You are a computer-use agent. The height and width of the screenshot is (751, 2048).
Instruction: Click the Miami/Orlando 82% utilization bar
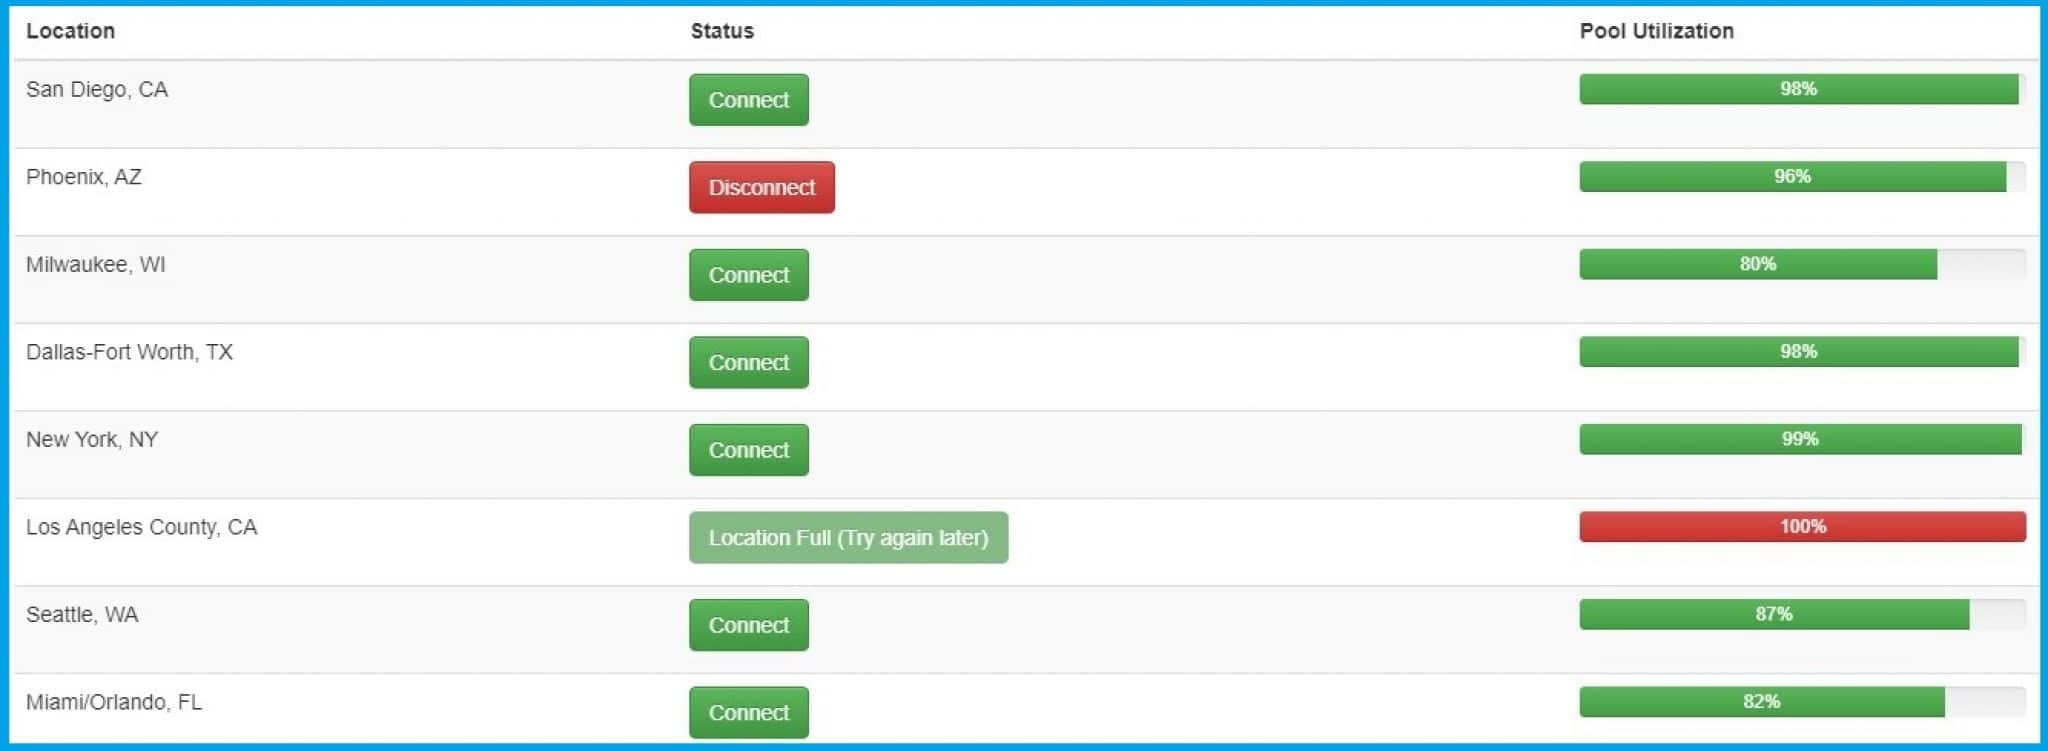pyautogui.click(x=1802, y=702)
